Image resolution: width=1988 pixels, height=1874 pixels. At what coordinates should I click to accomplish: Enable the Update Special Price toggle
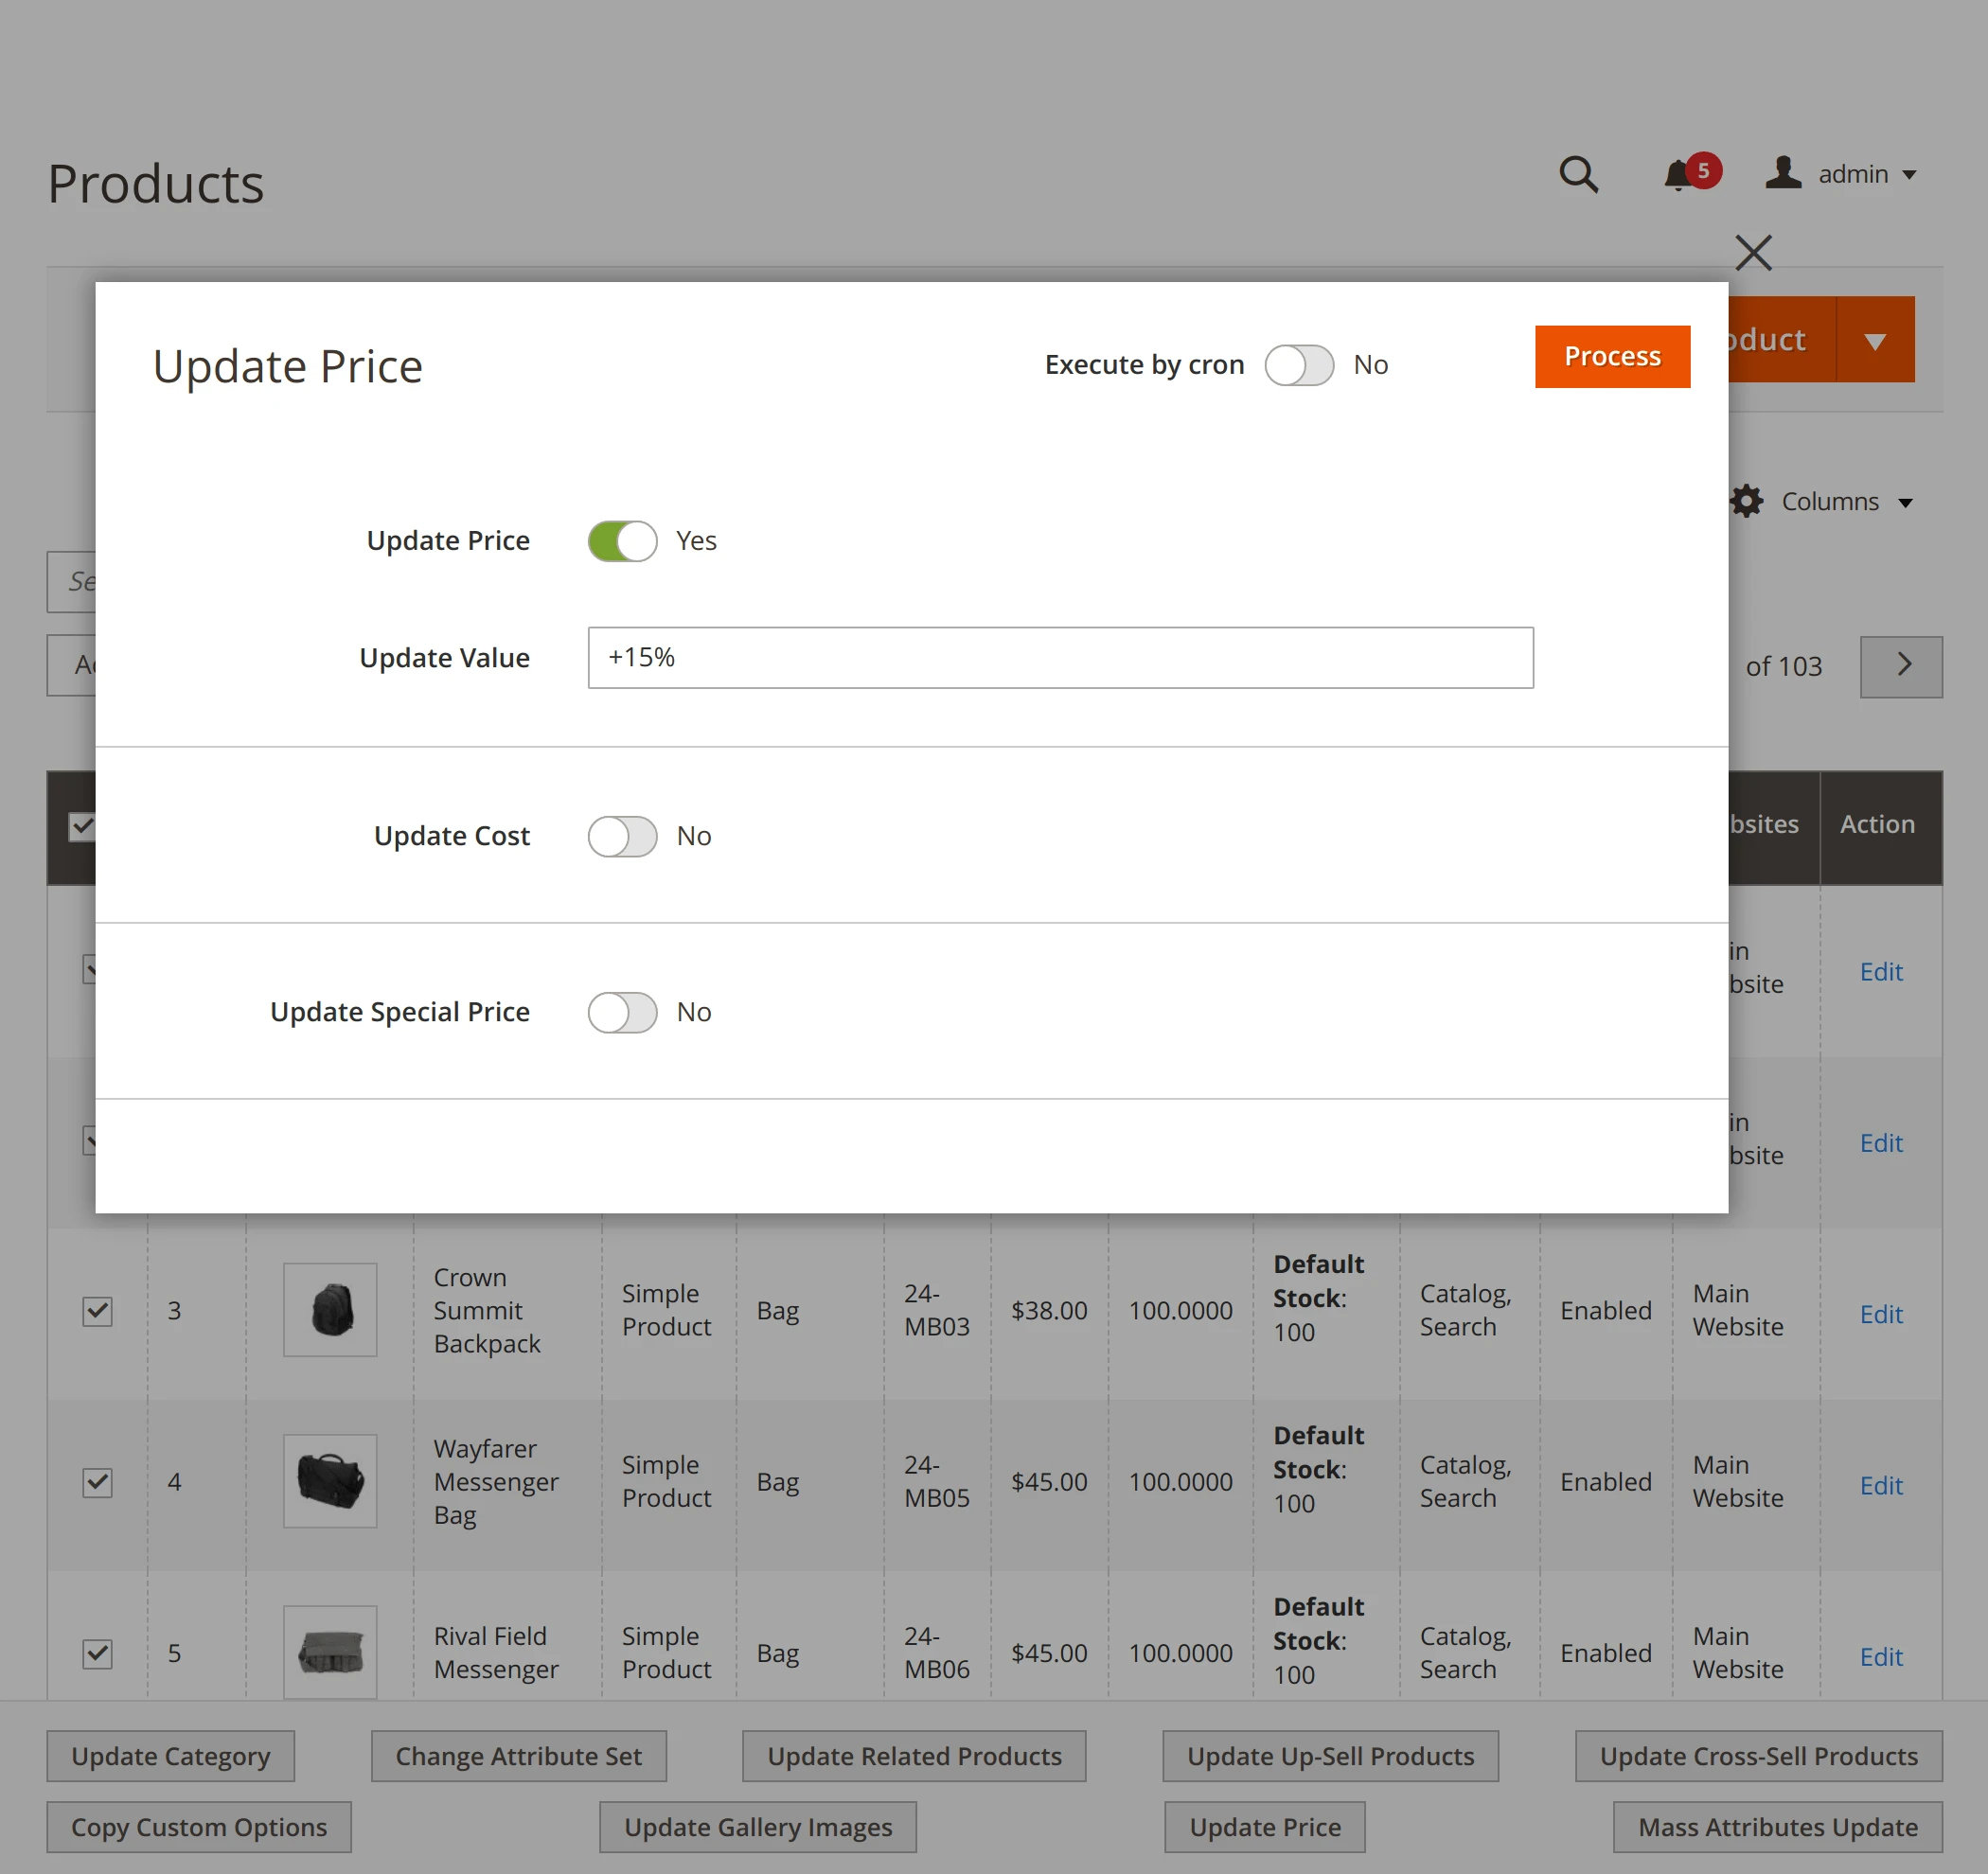click(621, 1012)
